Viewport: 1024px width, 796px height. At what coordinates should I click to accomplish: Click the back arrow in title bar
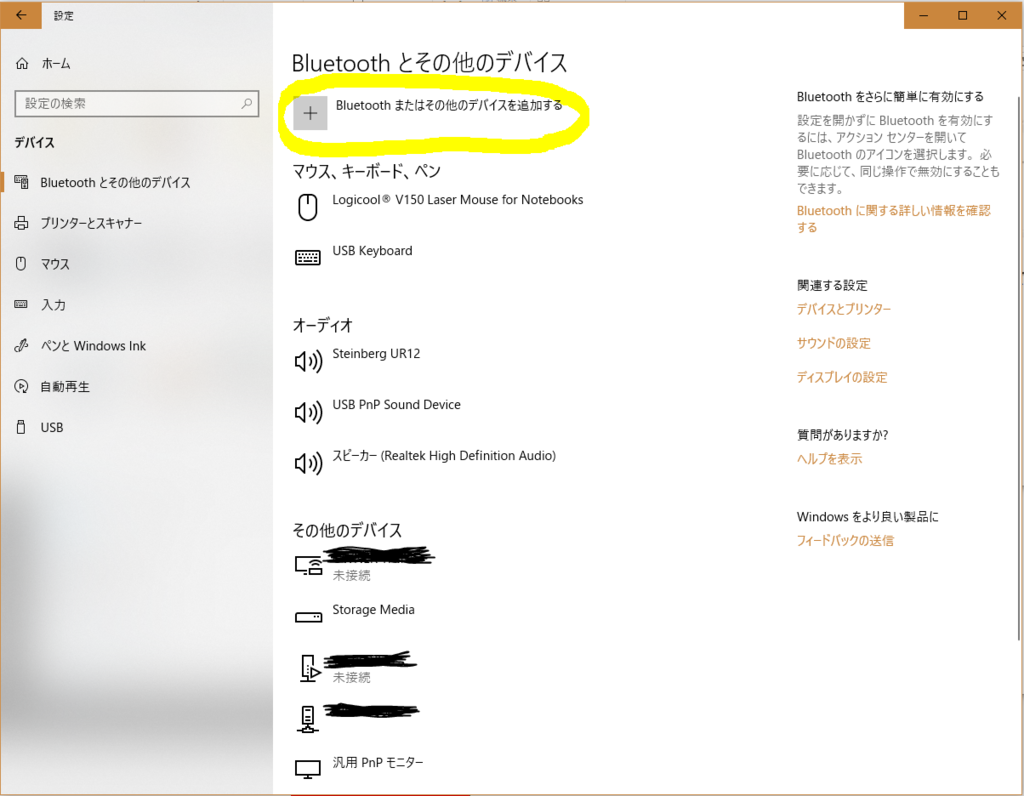21,15
